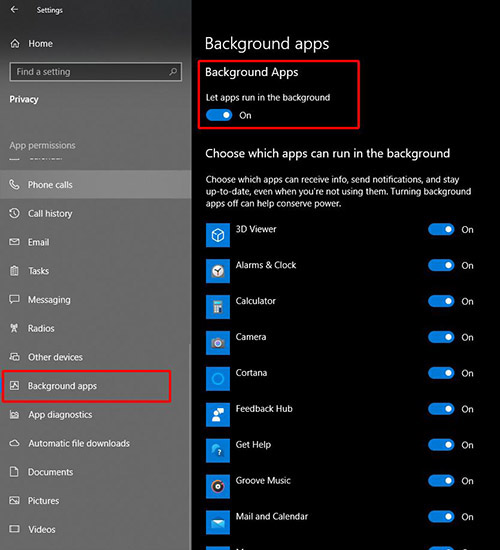The image size is (500, 550).
Task: Click the Feedback Hub app name
Action: click(x=264, y=409)
